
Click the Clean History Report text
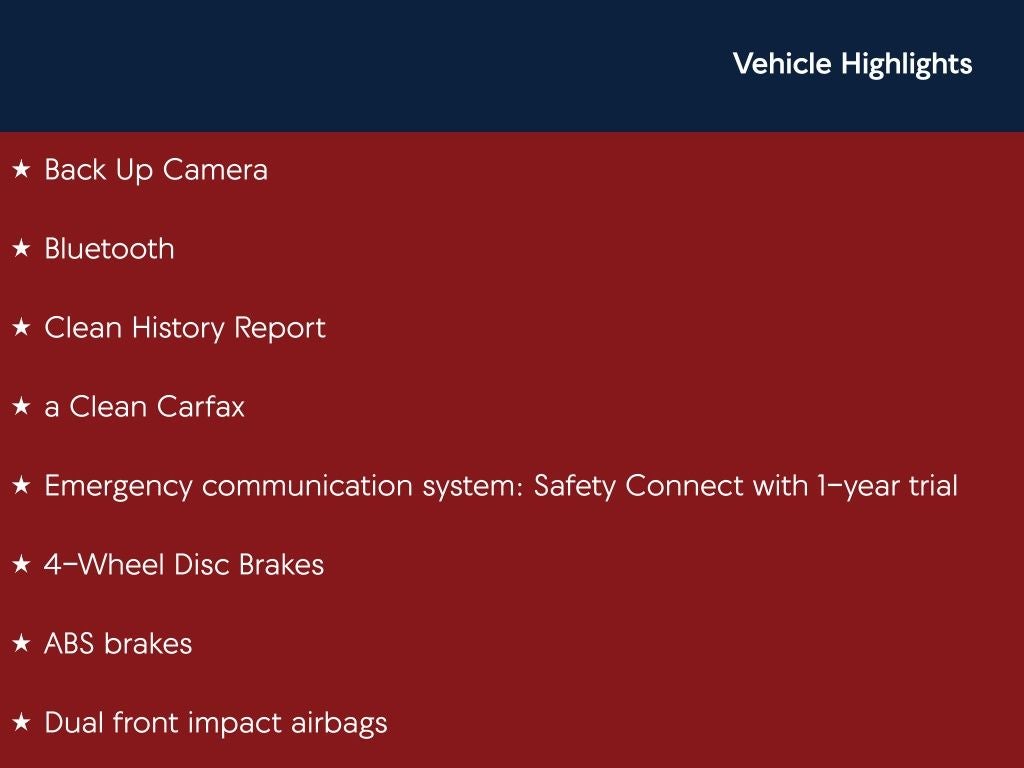pyautogui.click(x=185, y=328)
